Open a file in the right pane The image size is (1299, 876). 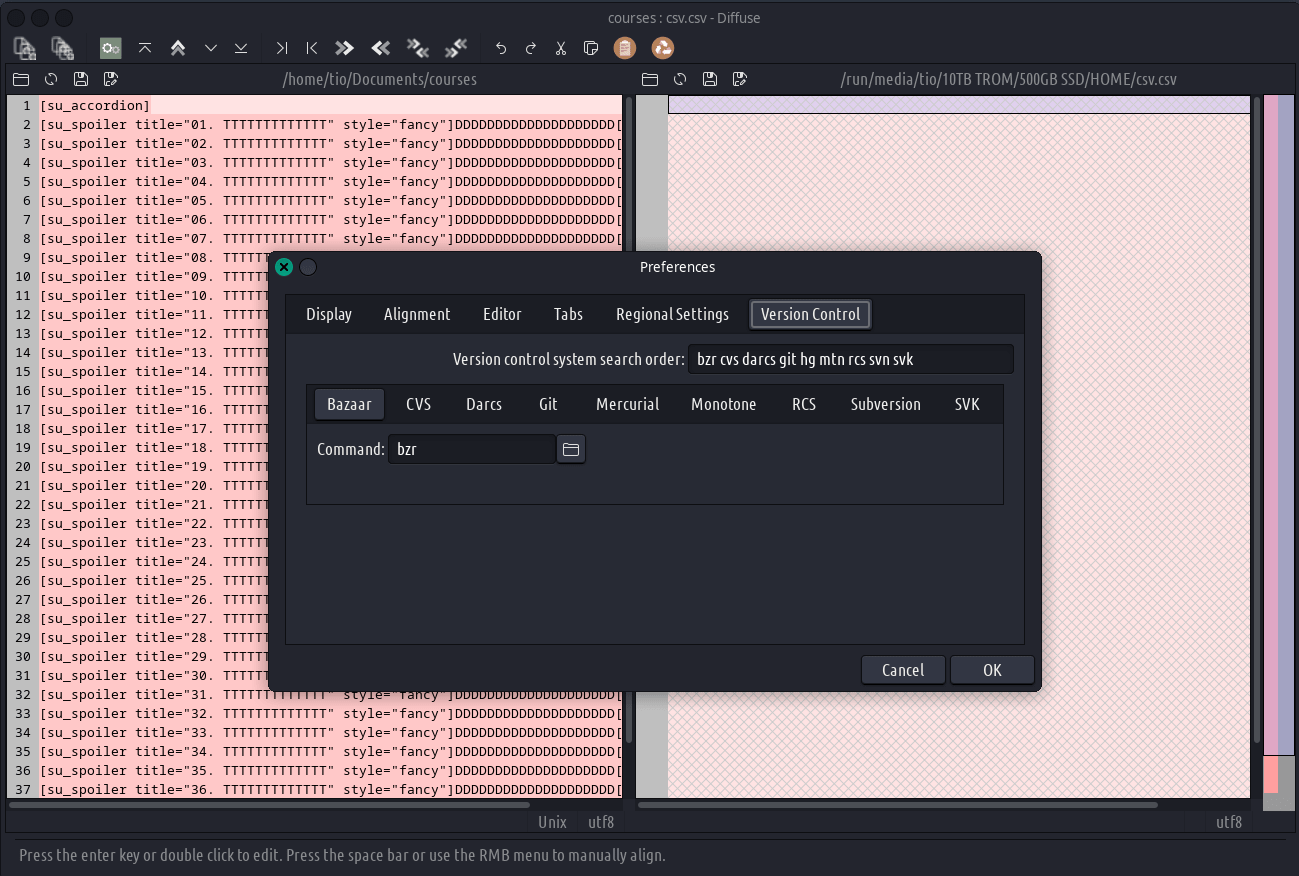(x=650, y=79)
